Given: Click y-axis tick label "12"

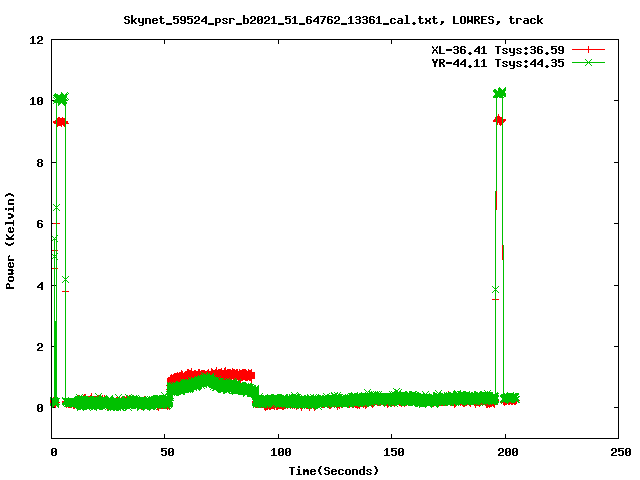Looking at the screenshot, I should tap(36, 40).
